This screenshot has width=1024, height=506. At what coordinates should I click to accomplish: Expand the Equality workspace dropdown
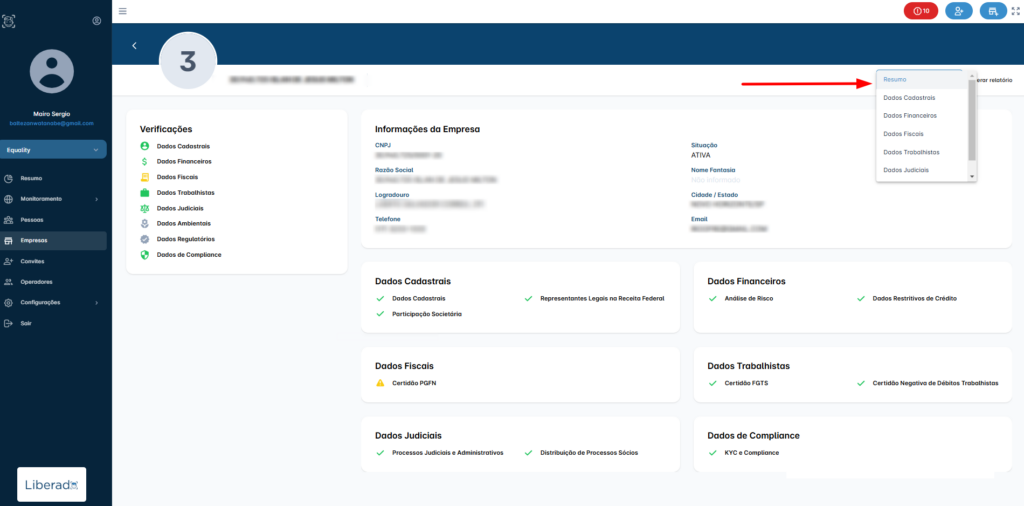(53, 150)
